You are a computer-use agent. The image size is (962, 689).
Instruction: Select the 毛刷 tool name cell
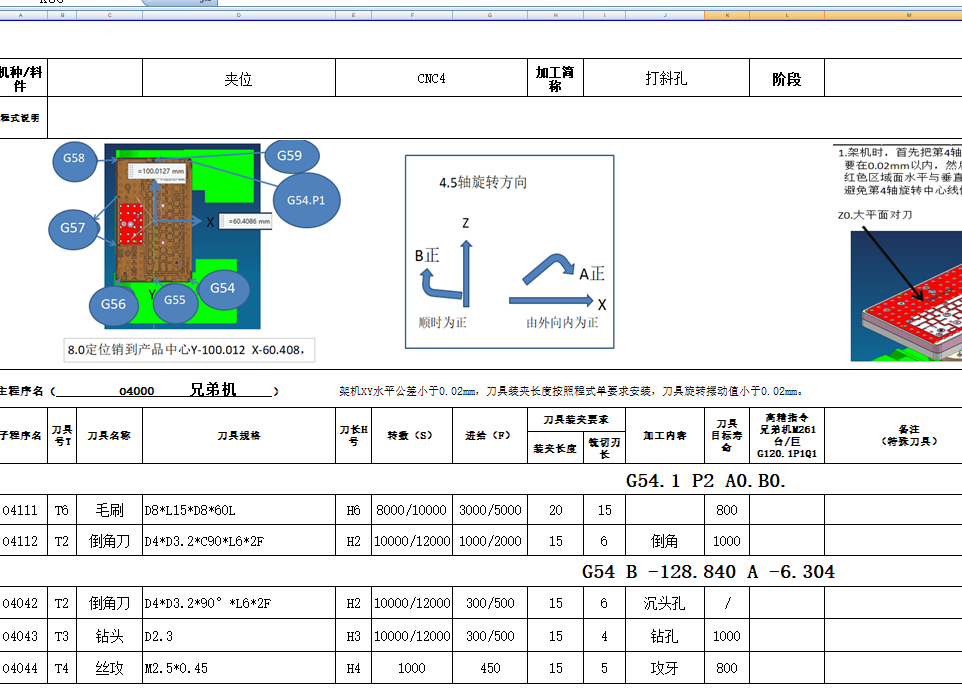(109, 508)
